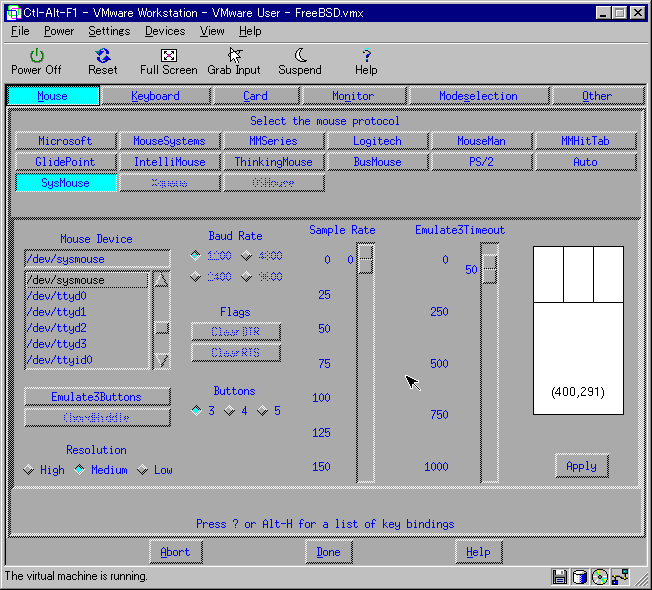Open the Power menu
Image resolution: width=652 pixels, height=590 pixels.
59,31
